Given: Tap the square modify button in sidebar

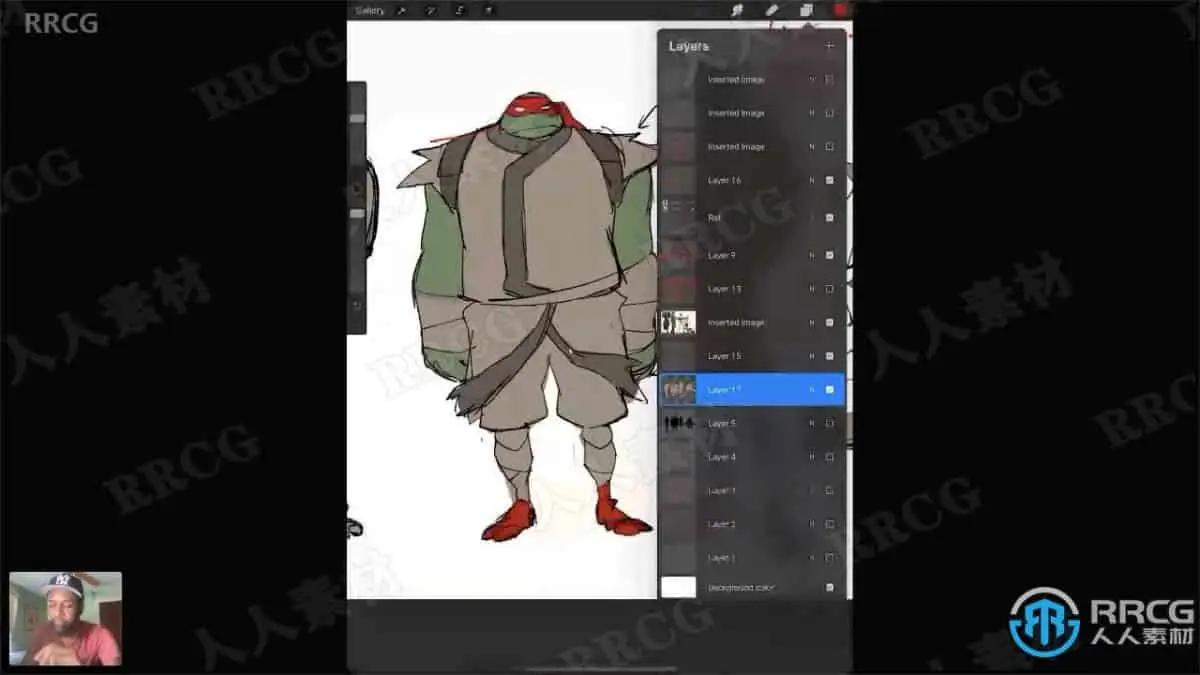Looking at the screenshot, I should [x=356, y=187].
